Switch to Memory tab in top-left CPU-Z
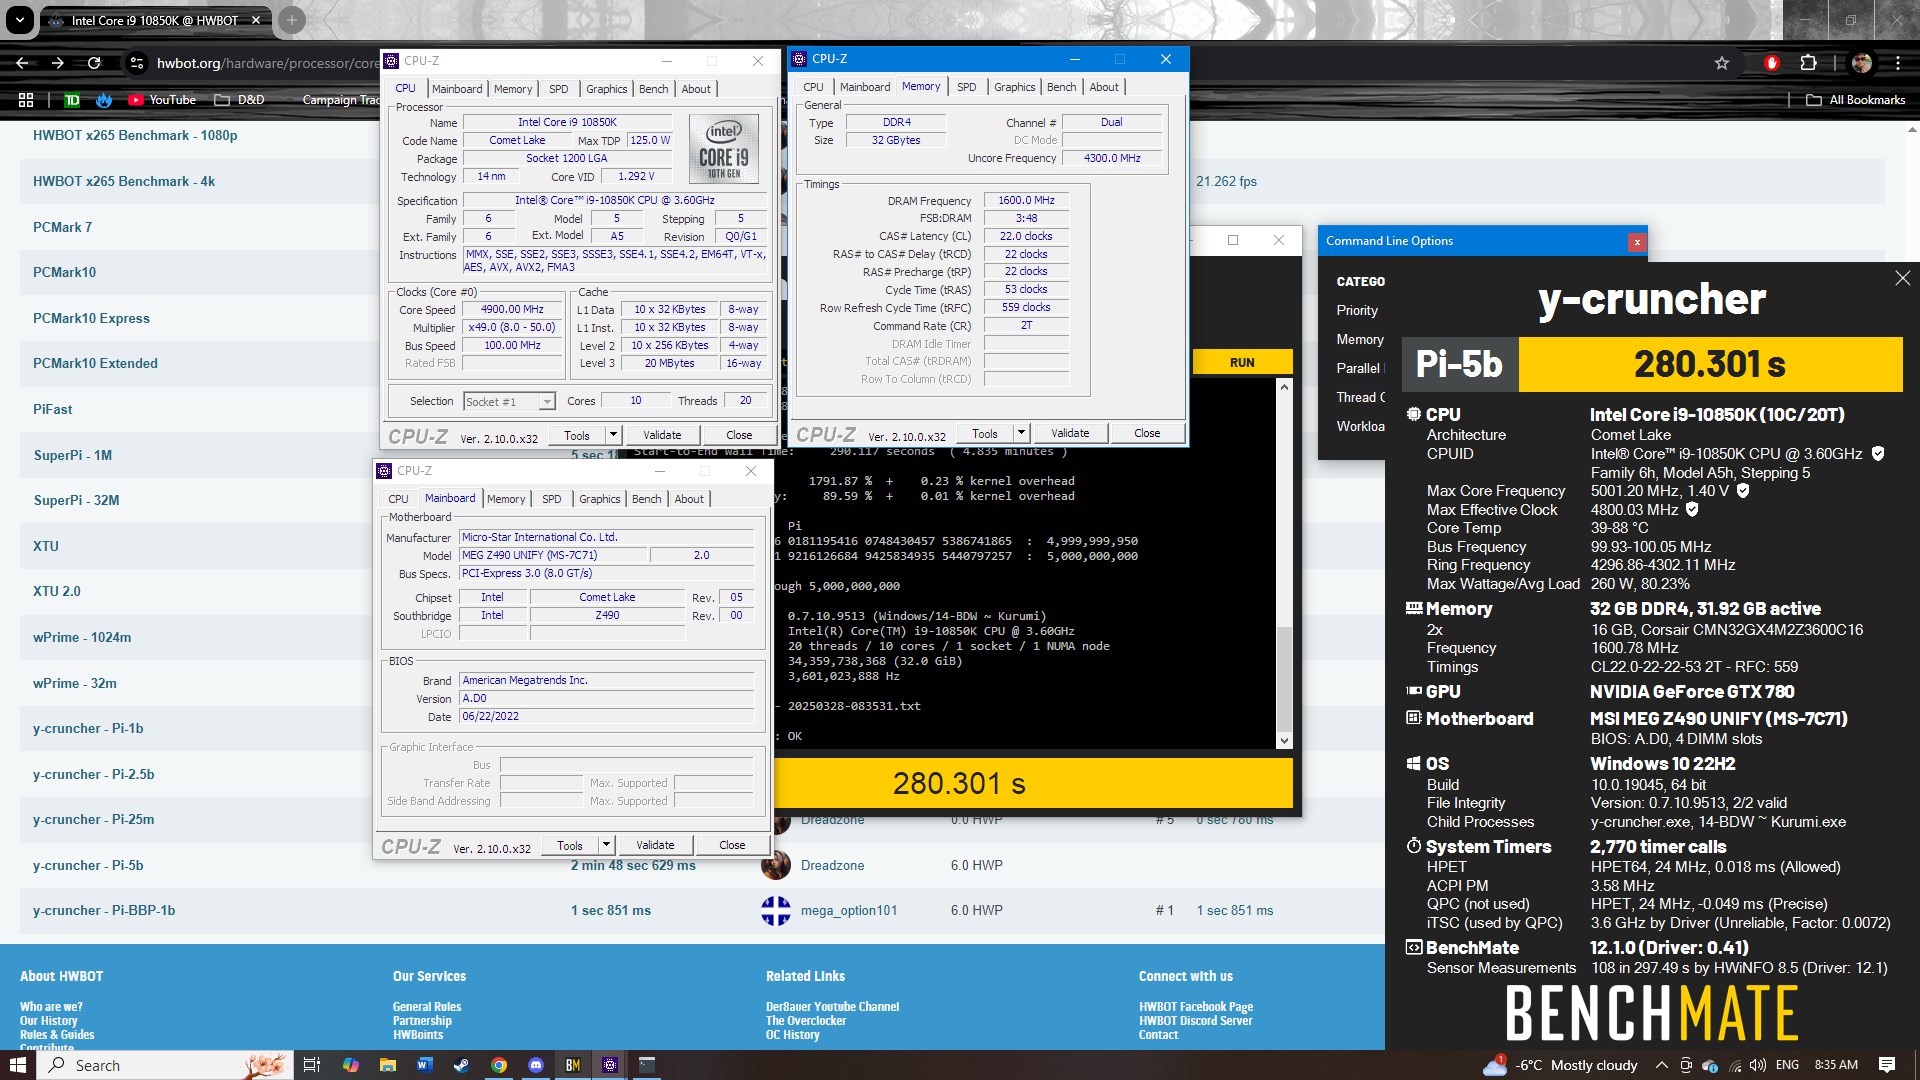 (x=513, y=89)
